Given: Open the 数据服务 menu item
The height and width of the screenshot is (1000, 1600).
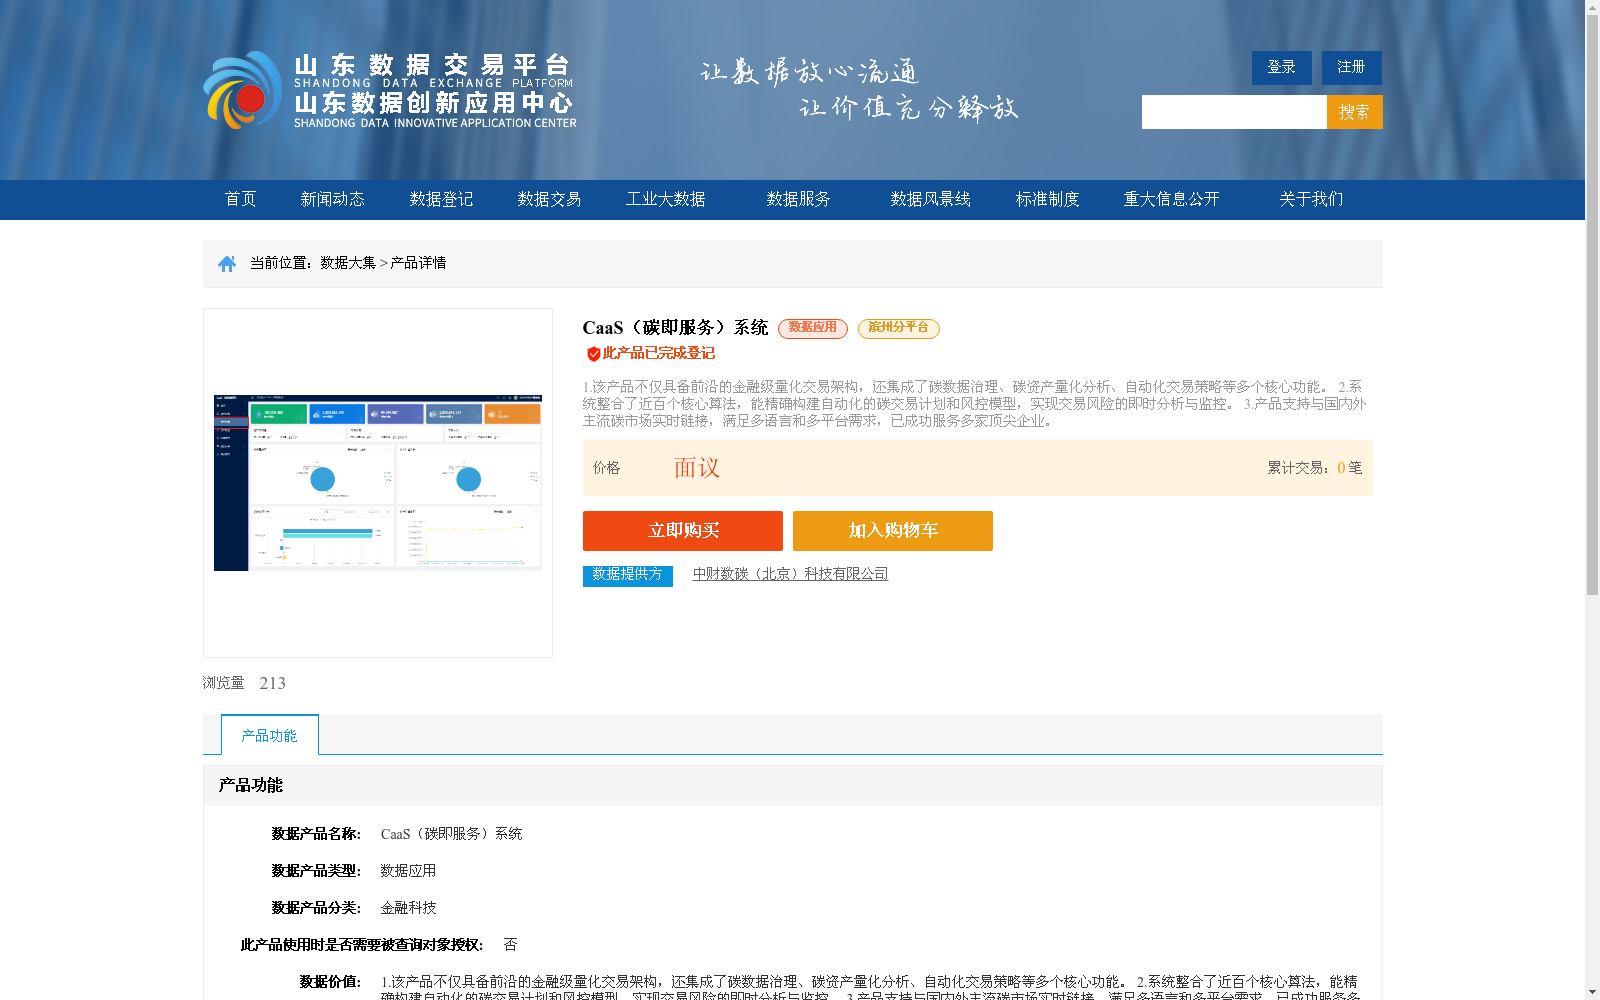Looking at the screenshot, I should pos(798,199).
